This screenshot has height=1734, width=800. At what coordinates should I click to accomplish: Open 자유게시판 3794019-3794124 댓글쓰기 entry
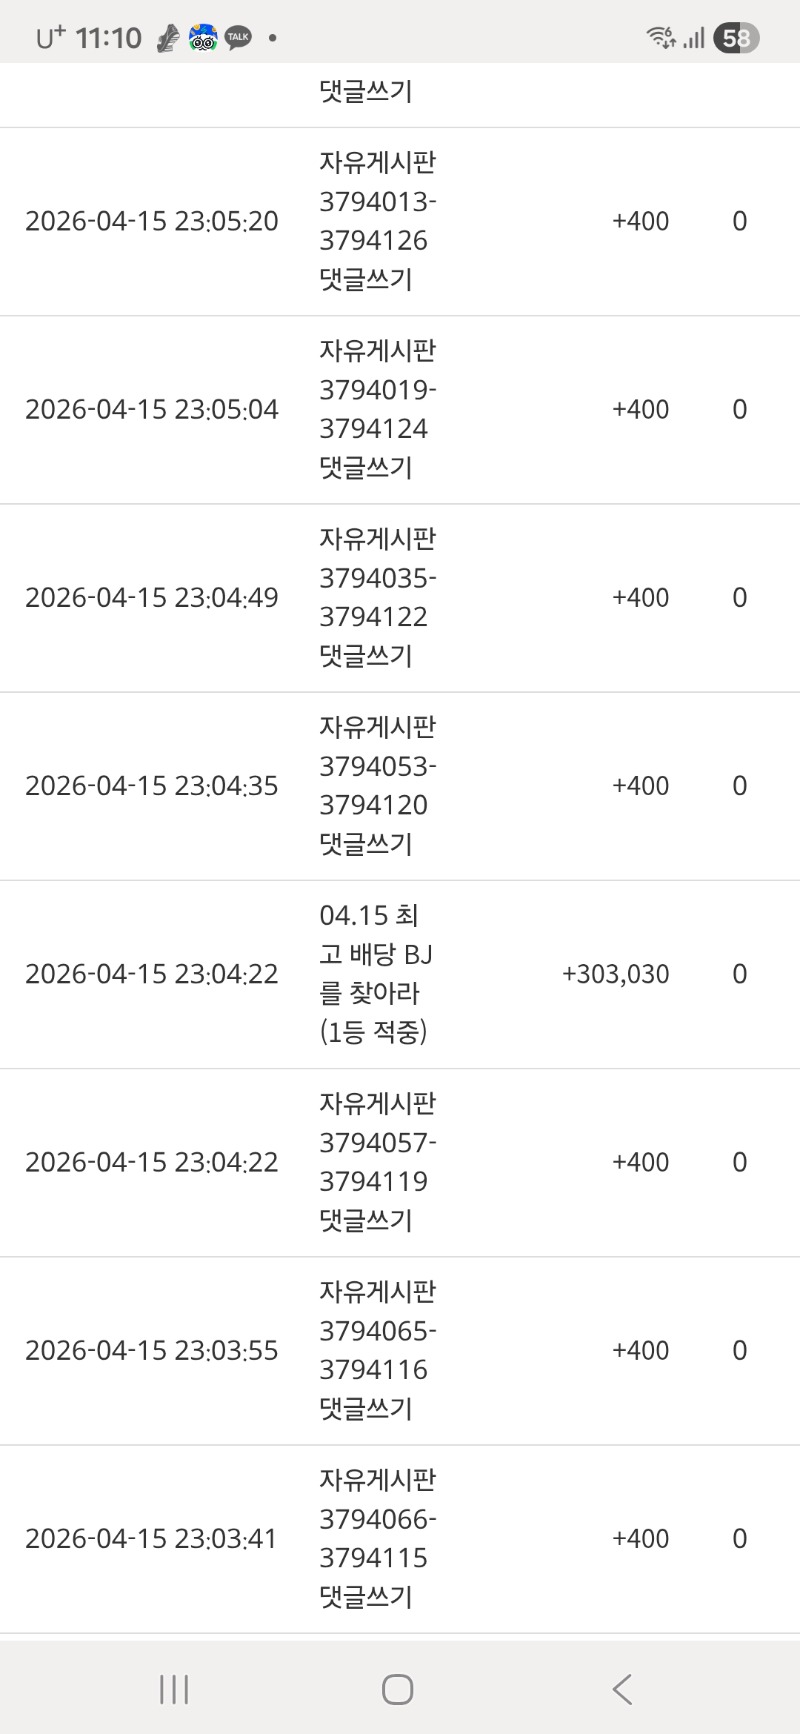377,409
